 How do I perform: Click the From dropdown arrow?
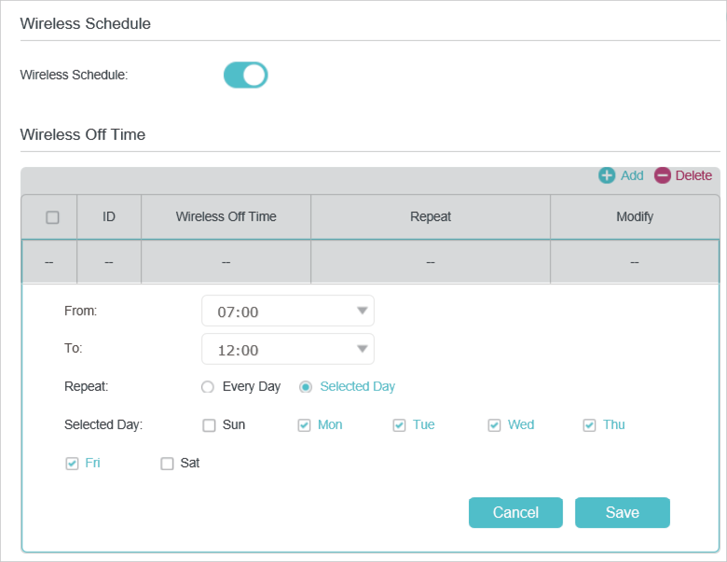pos(362,311)
